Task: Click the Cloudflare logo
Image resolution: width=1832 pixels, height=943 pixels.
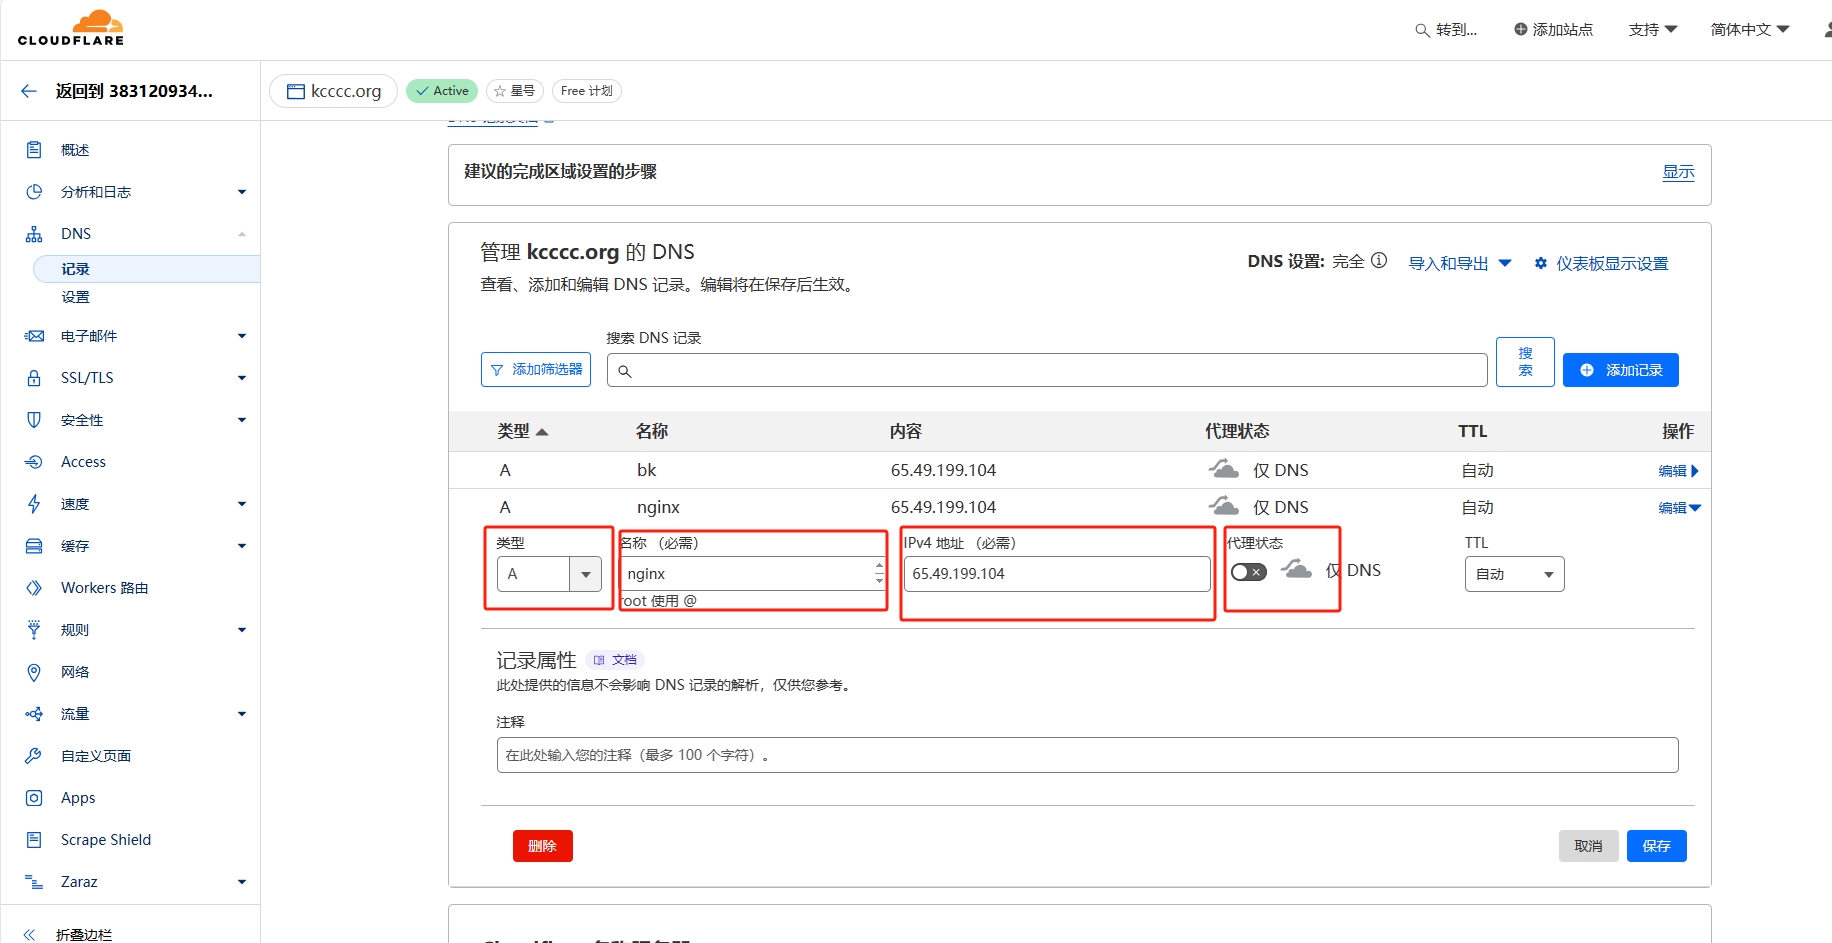Action: 71,28
